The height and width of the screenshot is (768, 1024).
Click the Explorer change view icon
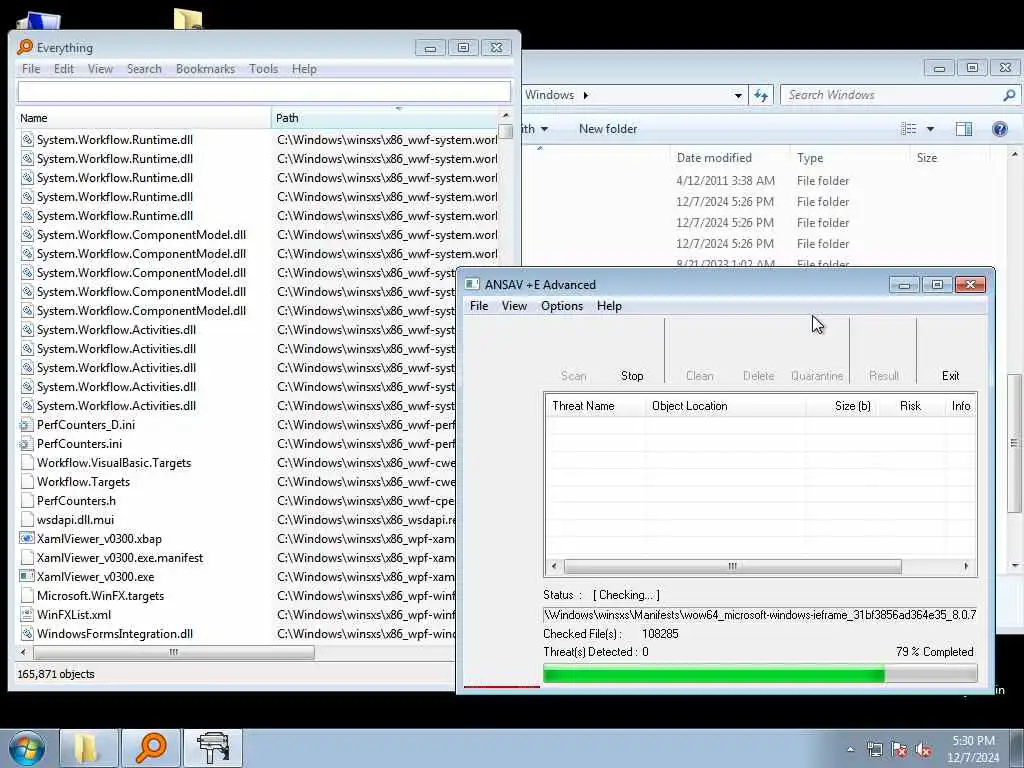(x=908, y=129)
